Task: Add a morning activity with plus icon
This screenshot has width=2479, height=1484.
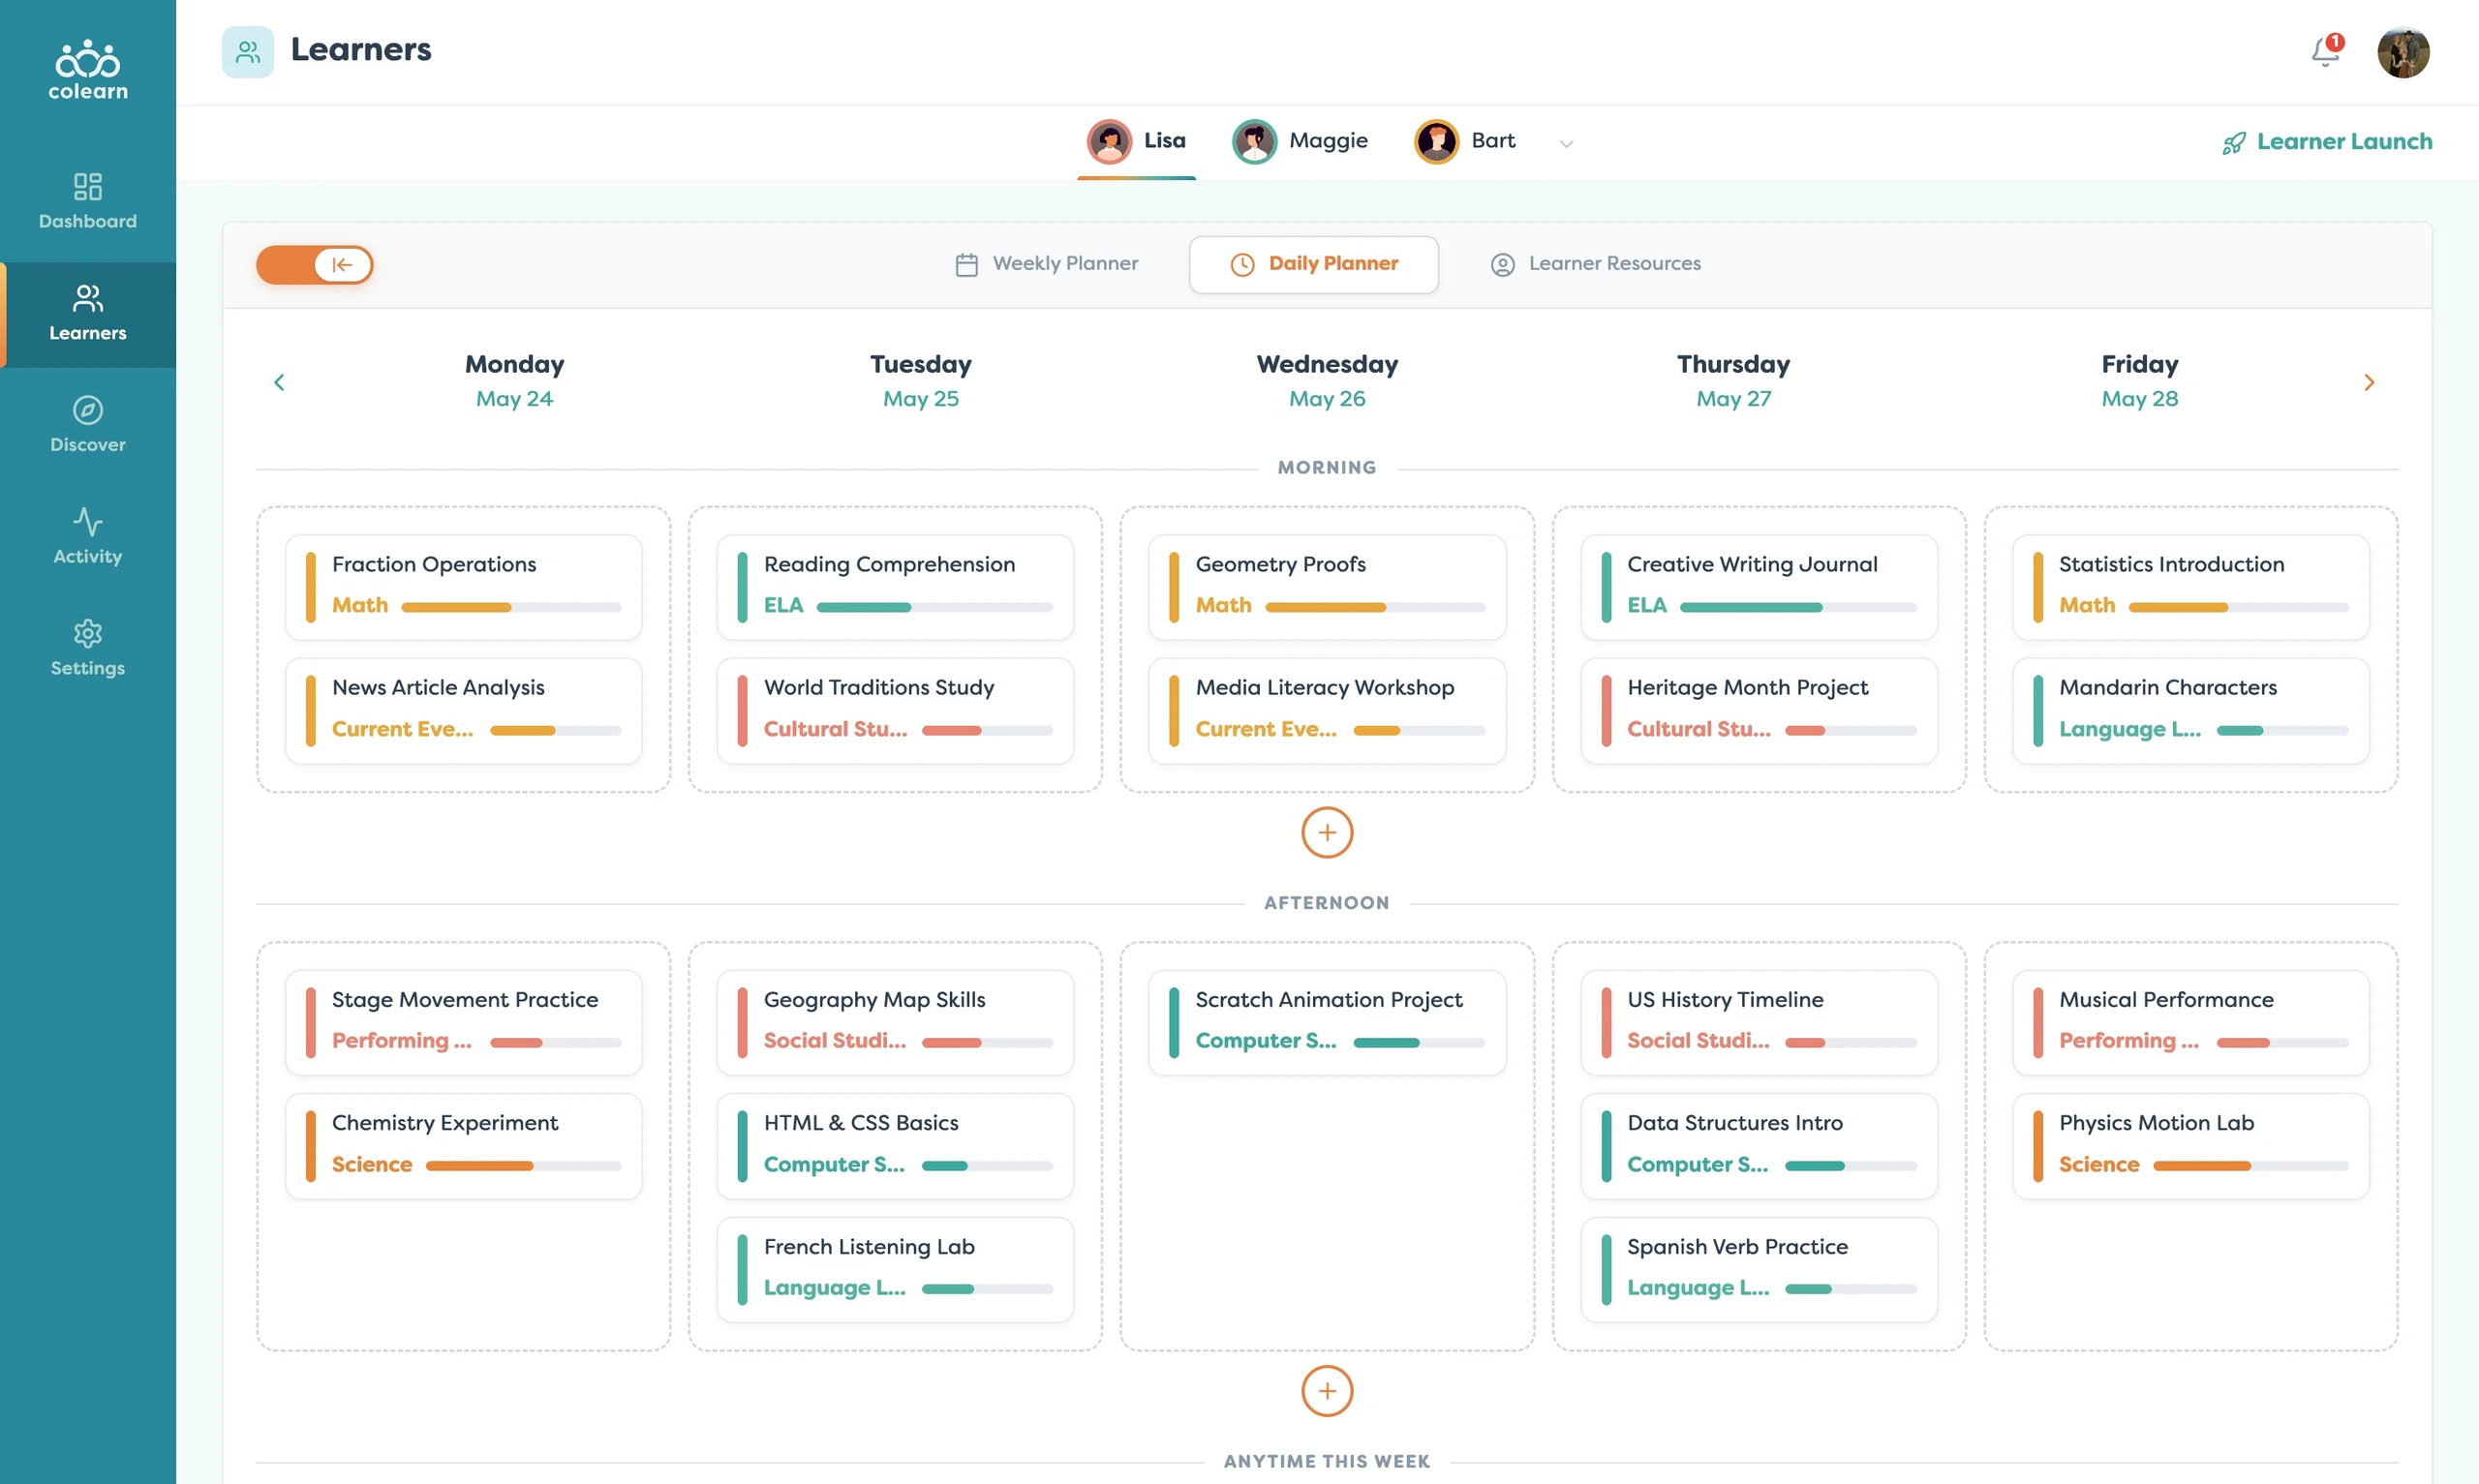Action: (1327, 833)
